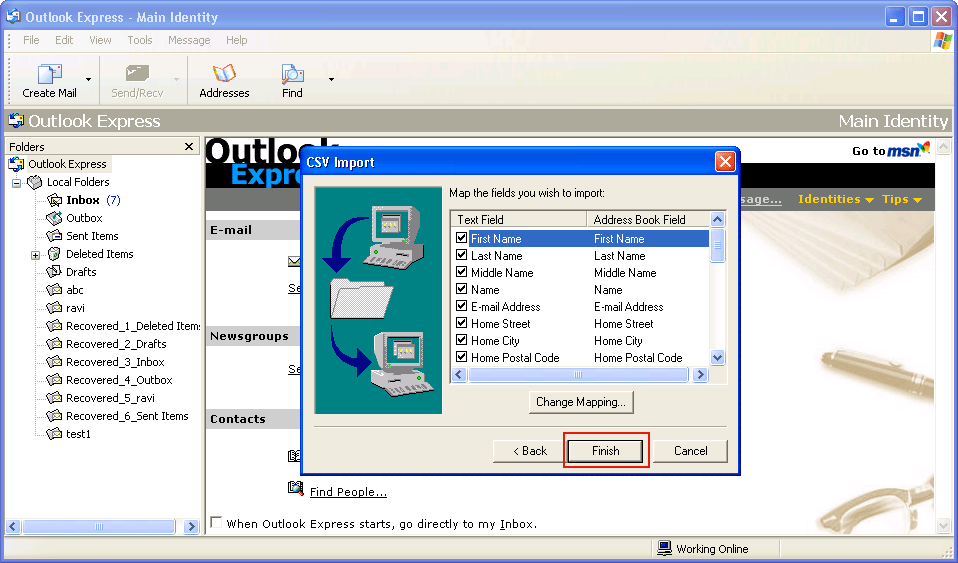Click the Local Folders icon

(35, 182)
